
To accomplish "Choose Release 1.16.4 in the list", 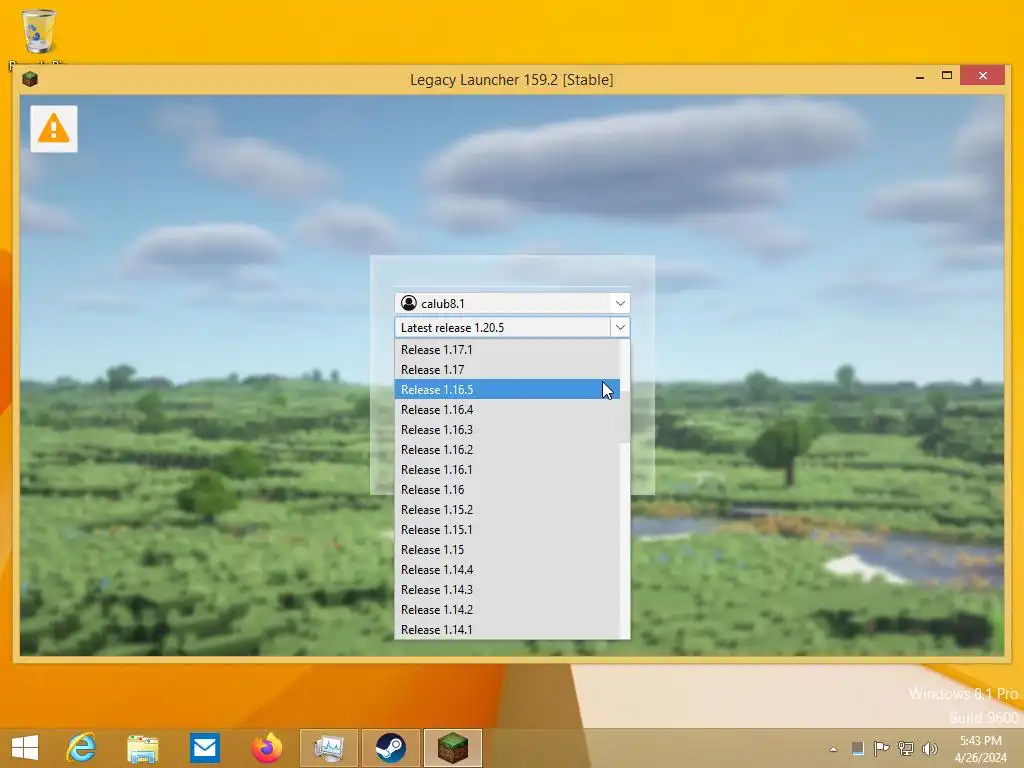I will (507, 409).
